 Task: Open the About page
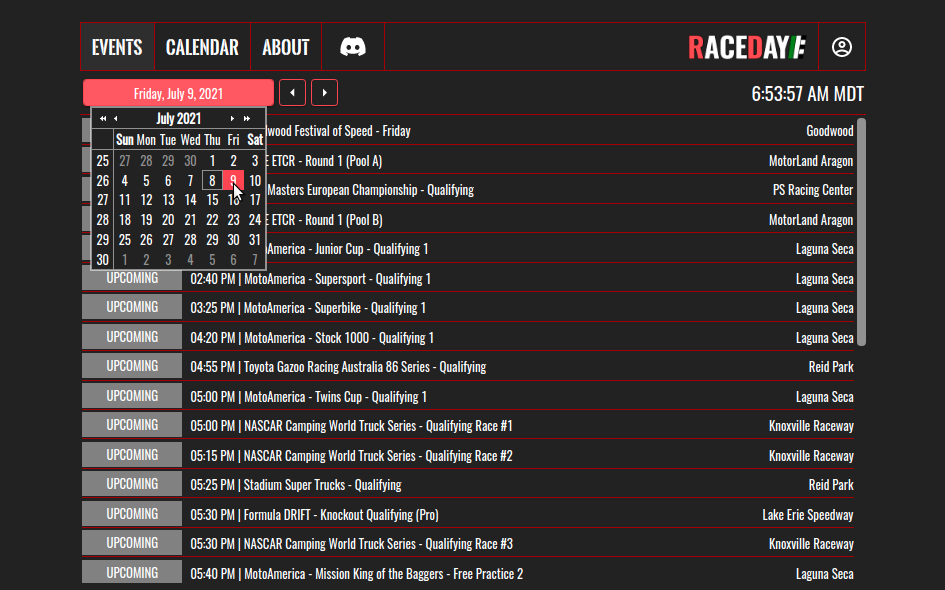tap(286, 47)
